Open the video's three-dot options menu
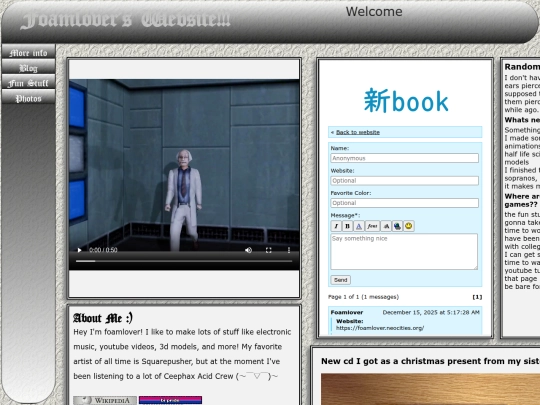 pyautogui.click(x=289, y=250)
